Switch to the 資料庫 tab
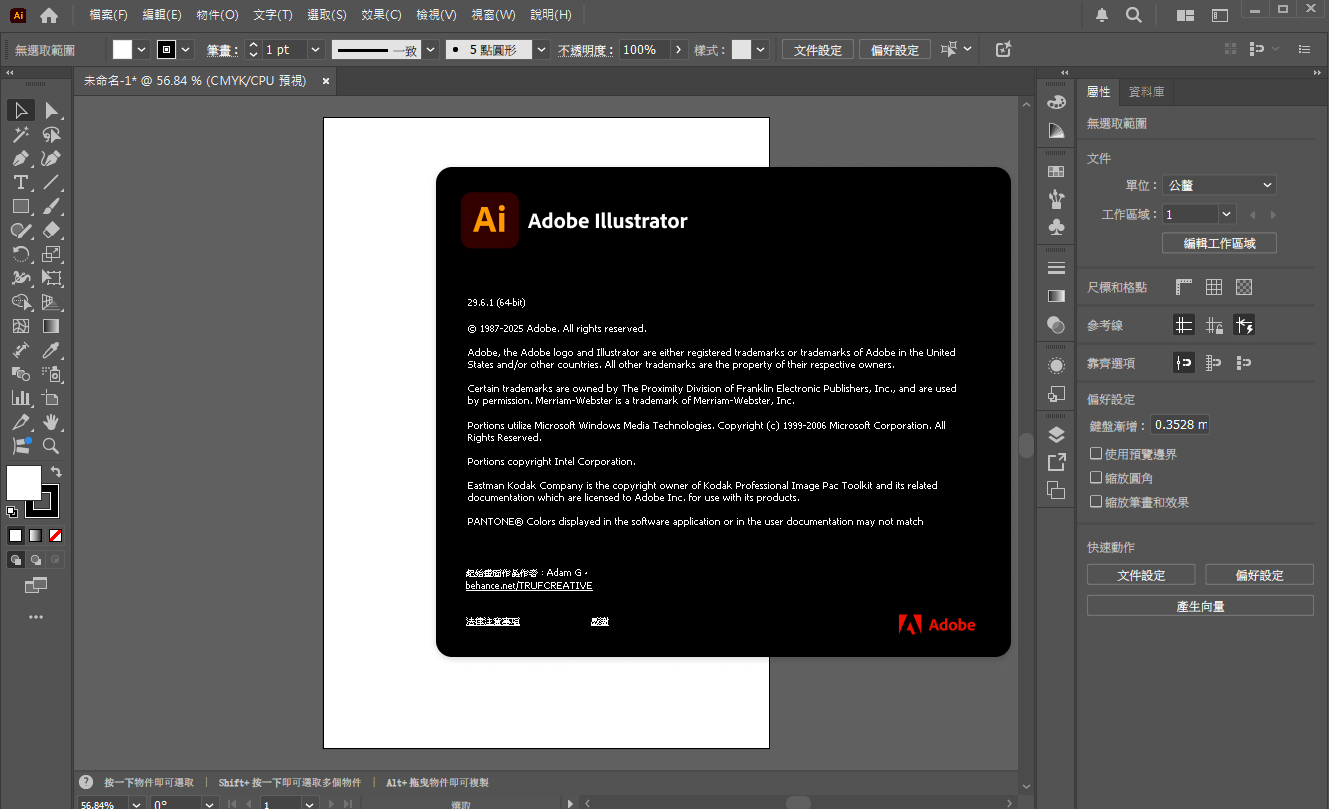Image resolution: width=1329 pixels, height=809 pixels. tap(1146, 92)
